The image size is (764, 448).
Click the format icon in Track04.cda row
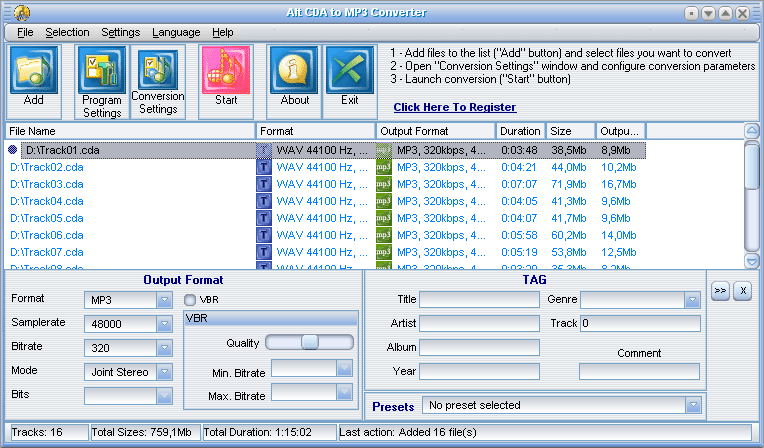(264, 201)
